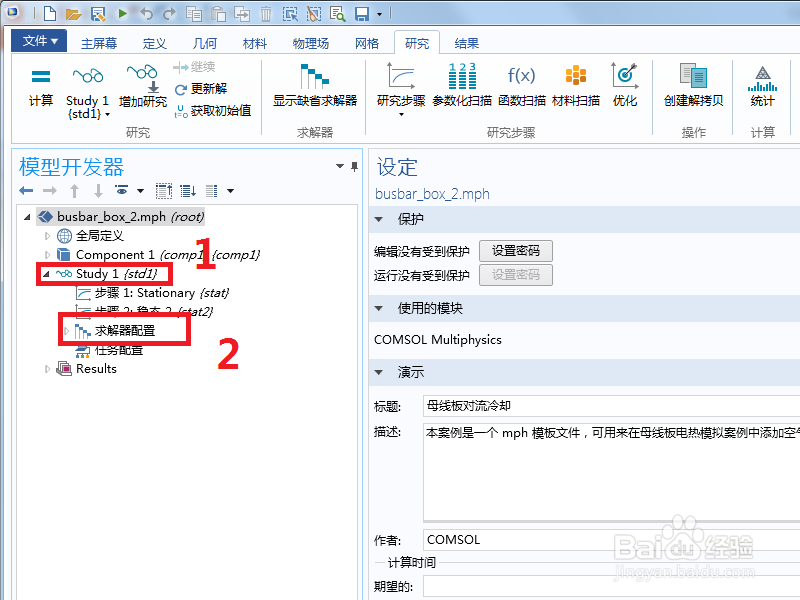Click the 期望的 expected time field
800x600 pixels.
tap(611, 587)
